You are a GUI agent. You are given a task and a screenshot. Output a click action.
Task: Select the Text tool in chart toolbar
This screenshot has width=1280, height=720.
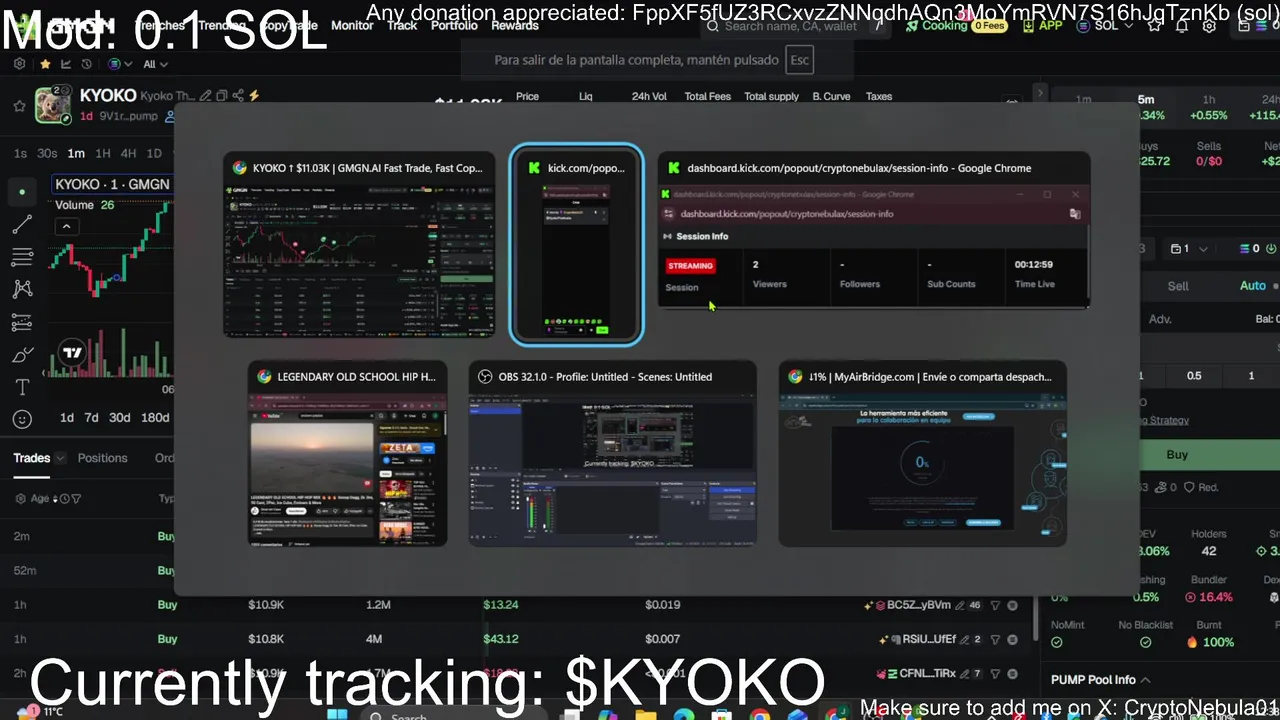point(22,387)
